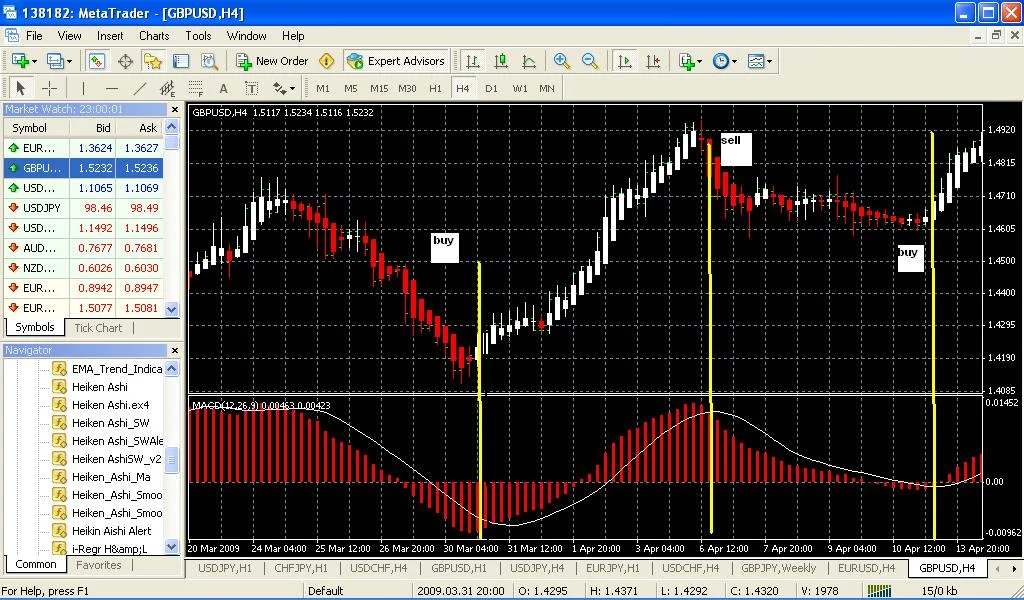Open the File menu
The width and height of the screenshot is (1024, 600).
point(34,36)
